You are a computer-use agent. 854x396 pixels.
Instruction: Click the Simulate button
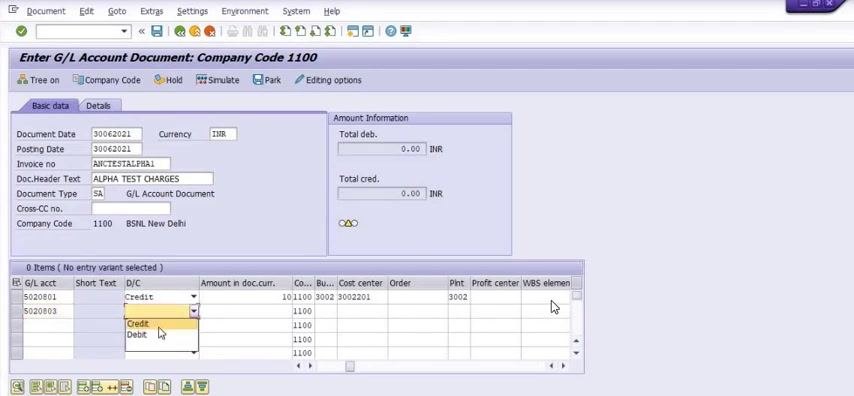tap(218, 80)
